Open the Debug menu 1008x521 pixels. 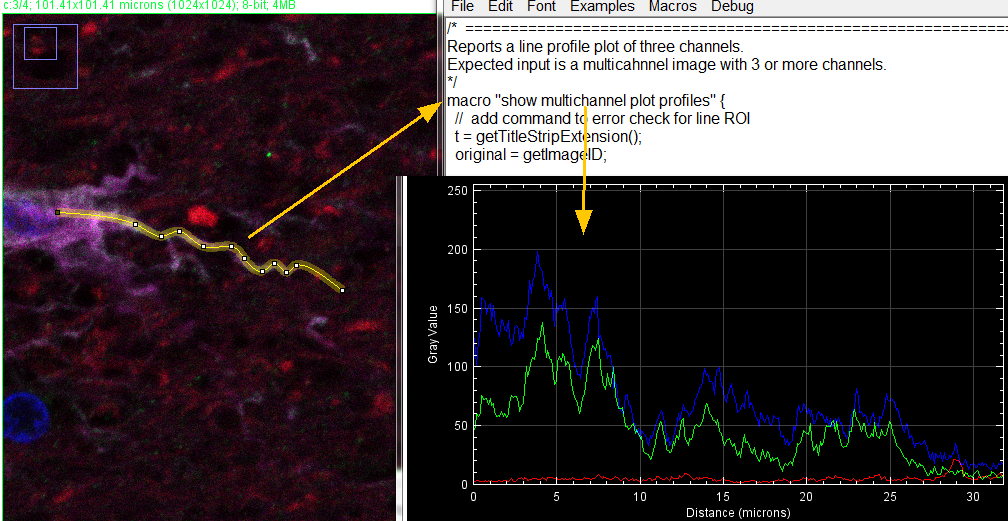click(x=733, y=7)
